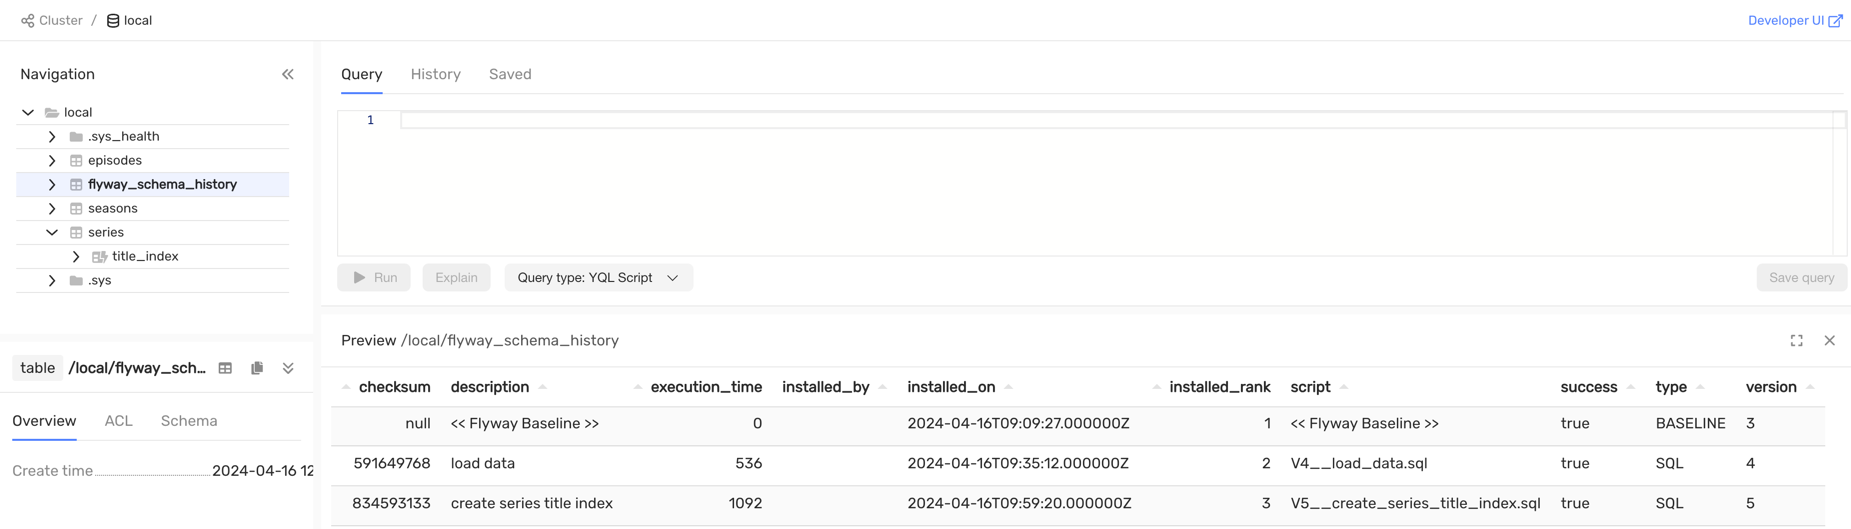Screen dimensions: 1851x529
Task: Open the Query type: YQL Script dropdown
Action: pyautogui.click(x=598, y=278)
